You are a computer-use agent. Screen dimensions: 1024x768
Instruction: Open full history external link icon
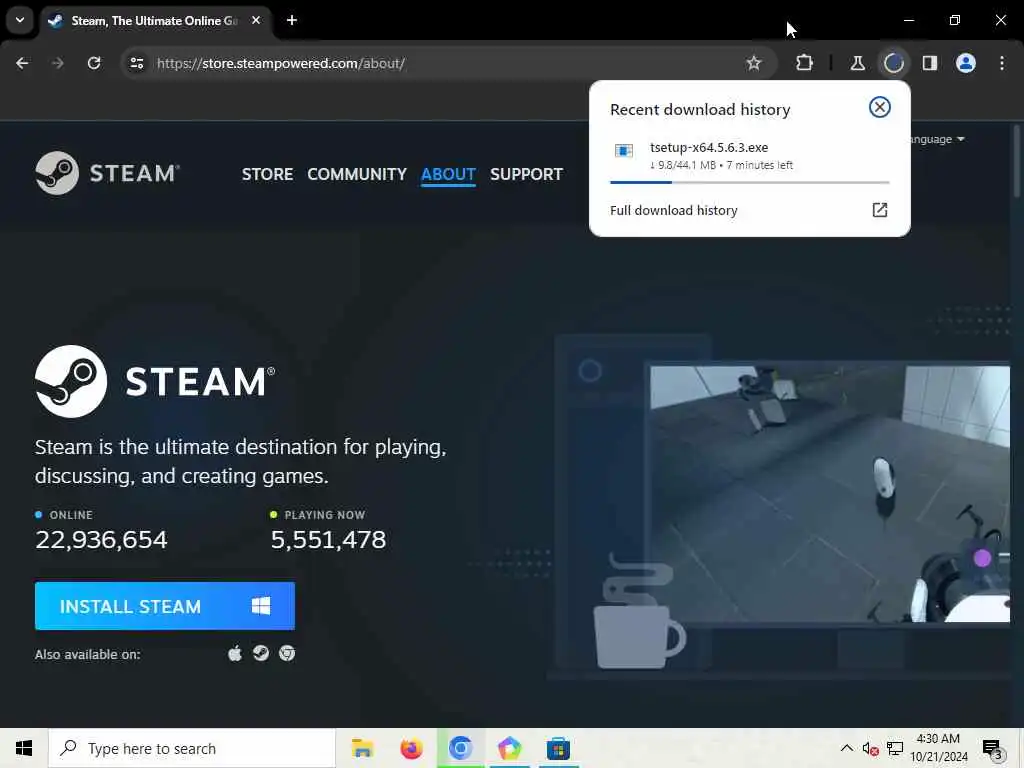point(880,210)
